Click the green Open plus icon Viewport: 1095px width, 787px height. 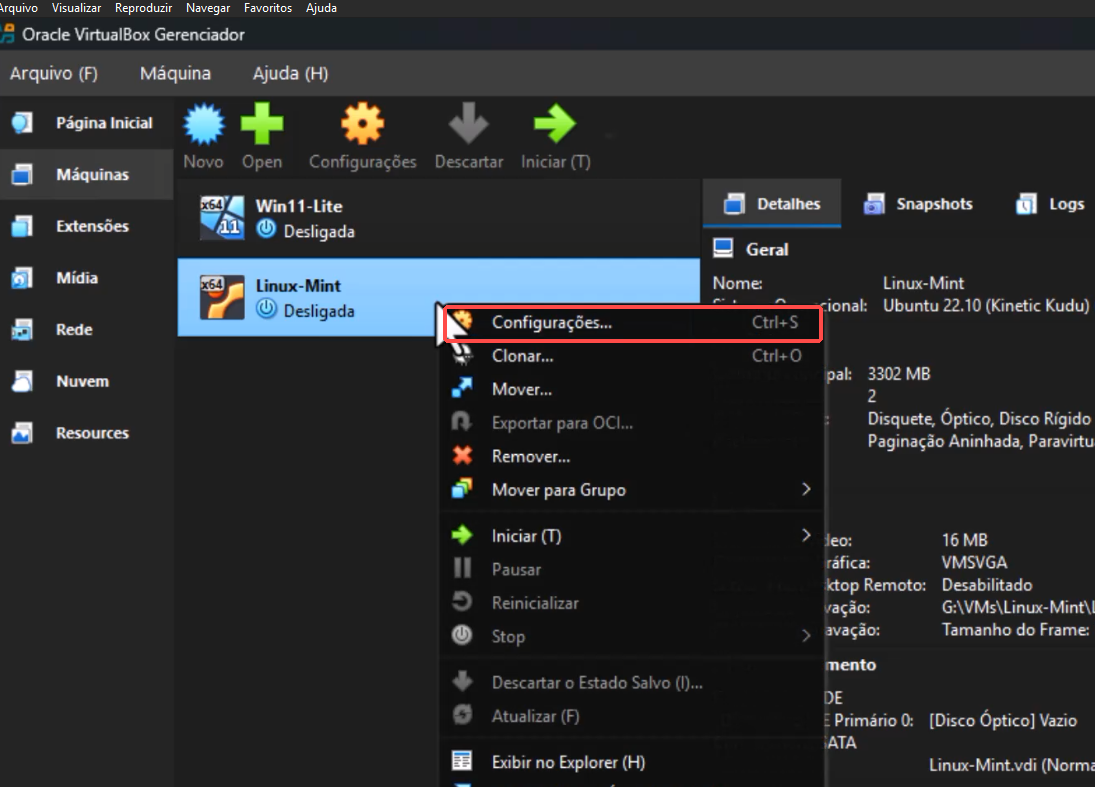coord(262,124)
